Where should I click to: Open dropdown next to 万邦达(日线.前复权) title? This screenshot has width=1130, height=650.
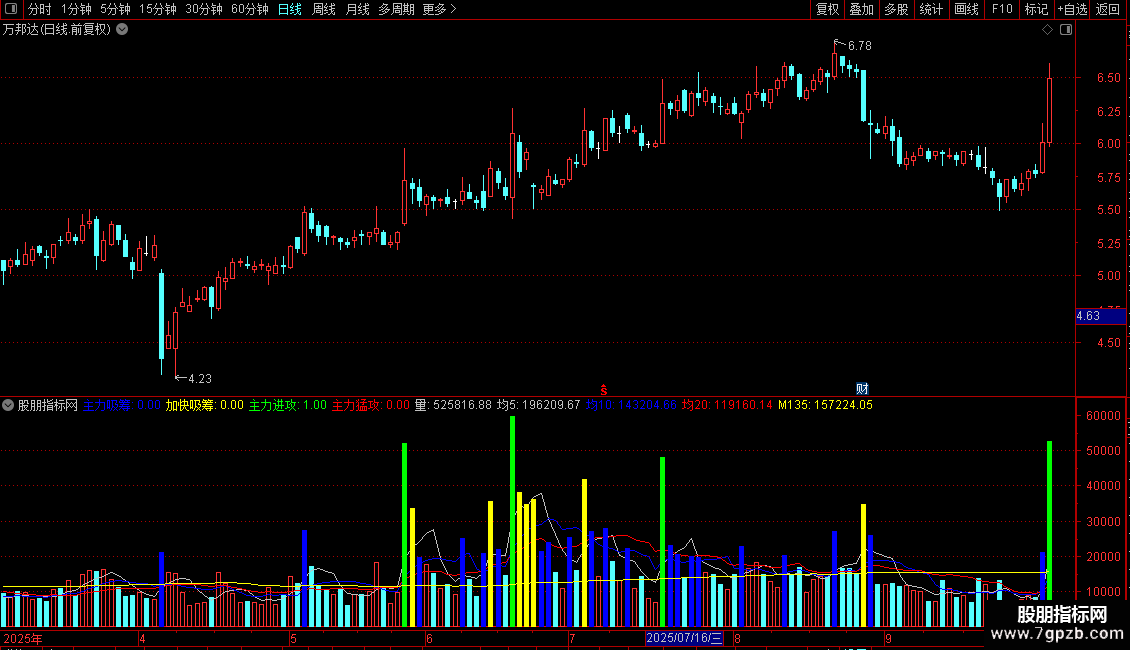point(123,30)
